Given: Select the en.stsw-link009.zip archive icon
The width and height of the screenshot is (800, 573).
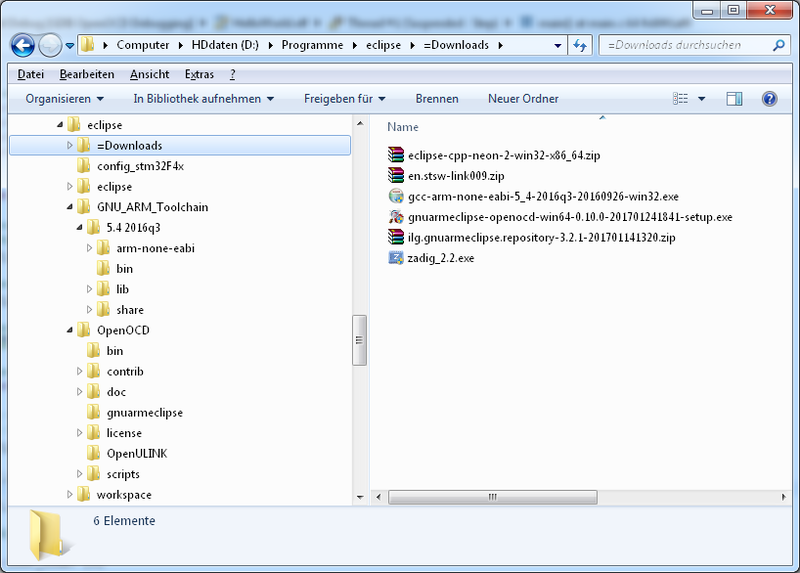Looking at the screenshot, I should [x=395, y=176].
